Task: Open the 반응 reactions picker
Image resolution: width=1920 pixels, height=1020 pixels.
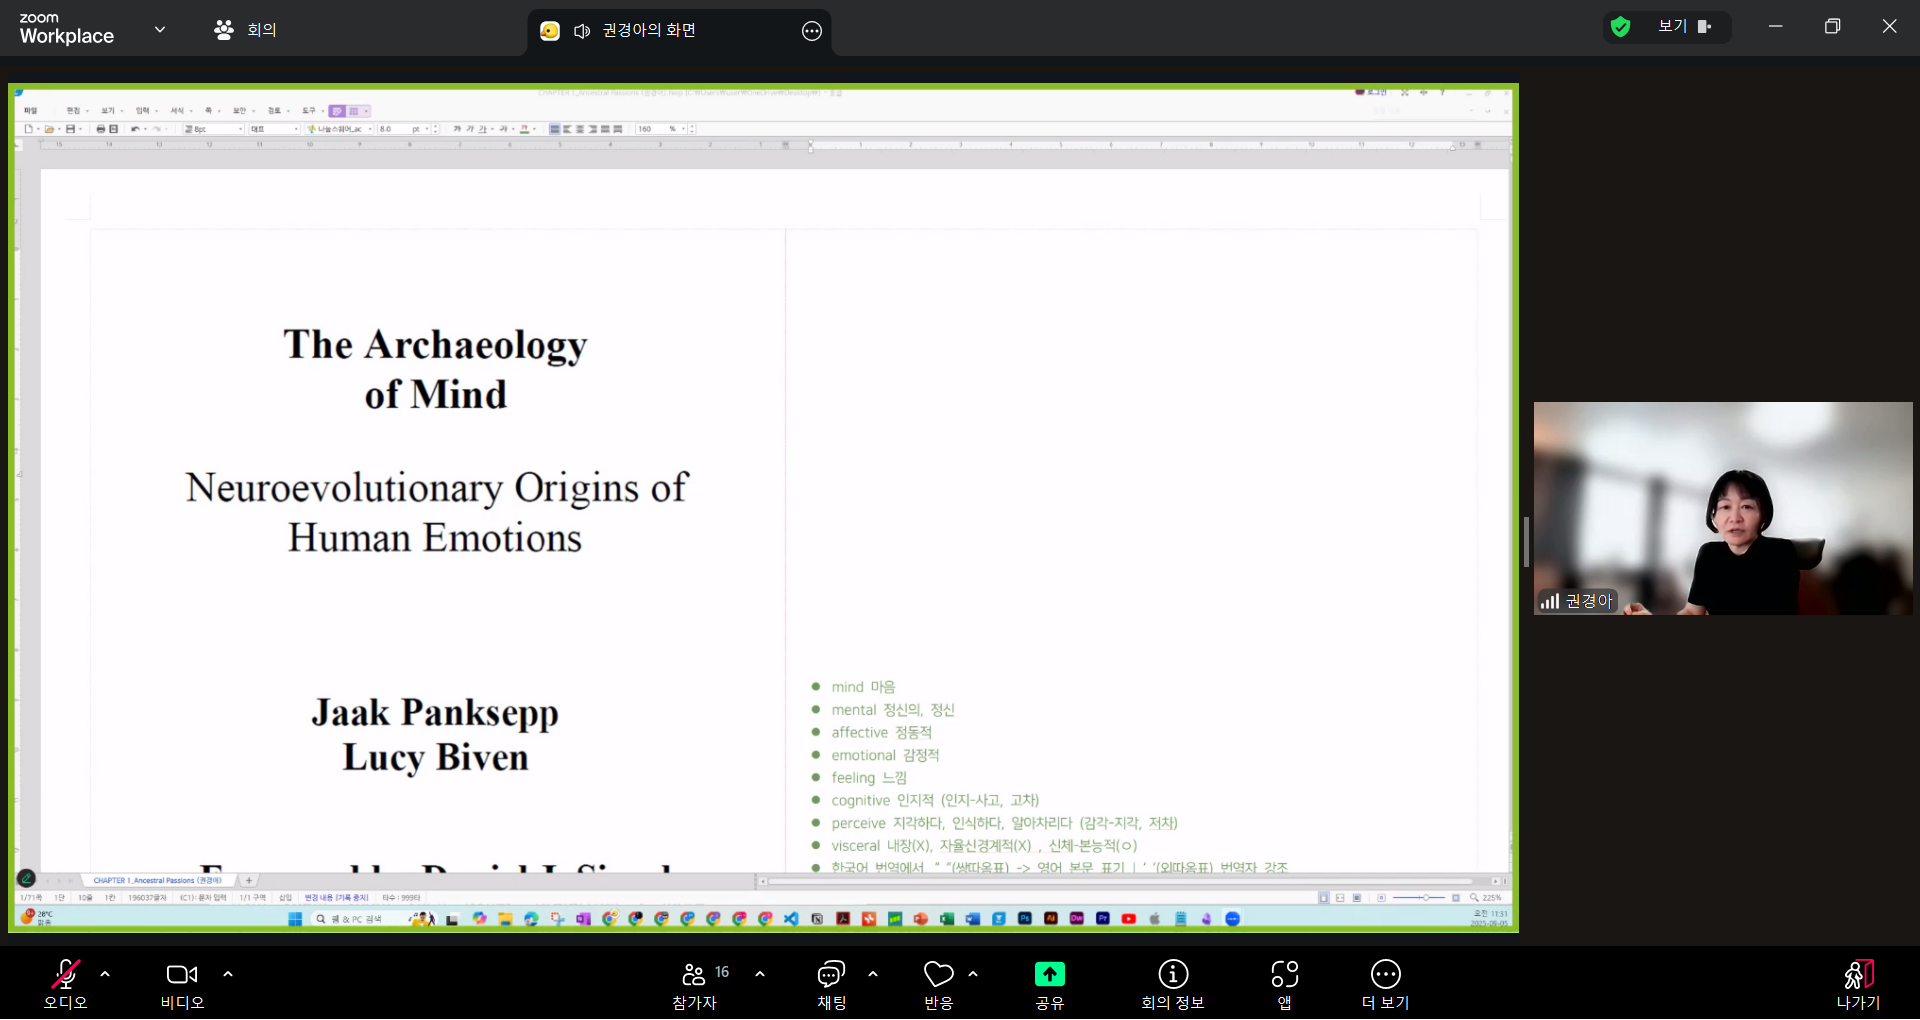Action: click(x=938, y=985)
